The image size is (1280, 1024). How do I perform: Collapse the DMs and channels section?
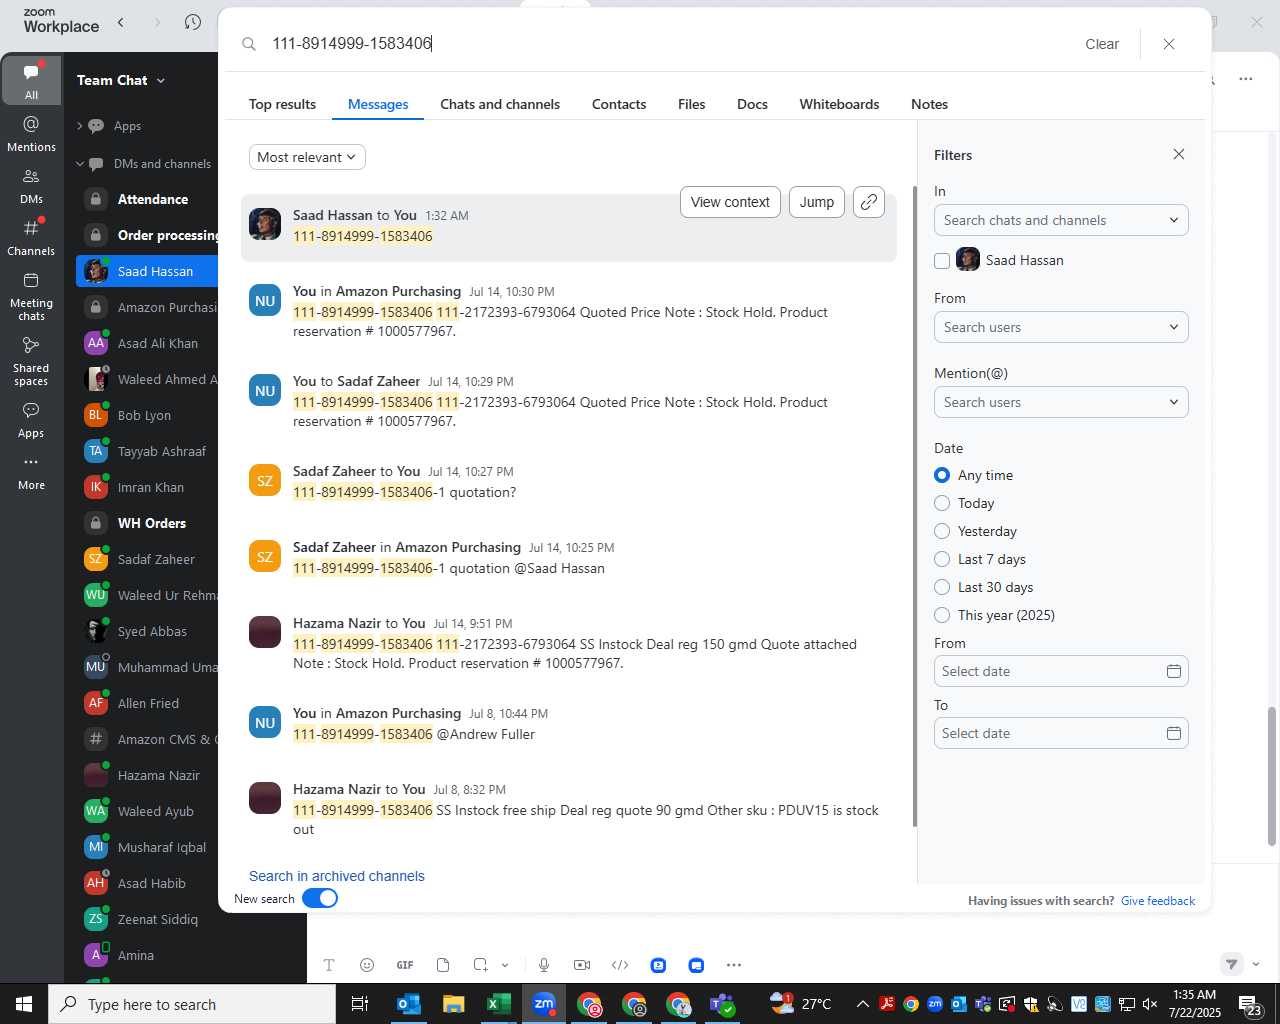click(x=80, y=164)
